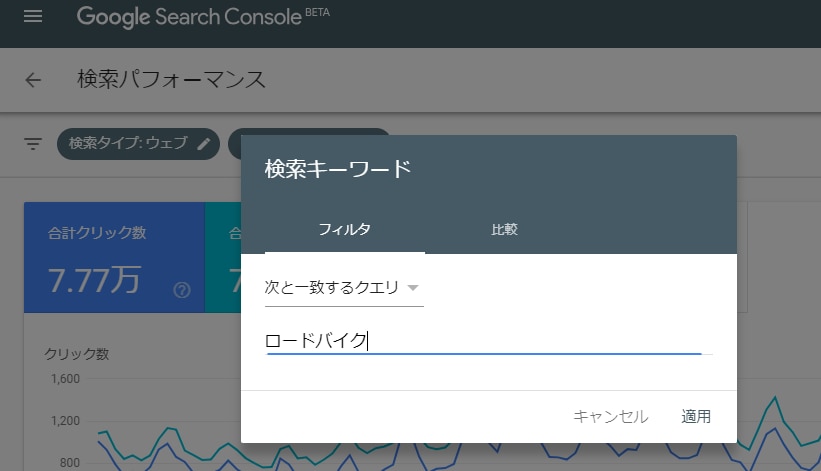
Task: Click the 1,600 chart axis value
Action: click(65, 378)
